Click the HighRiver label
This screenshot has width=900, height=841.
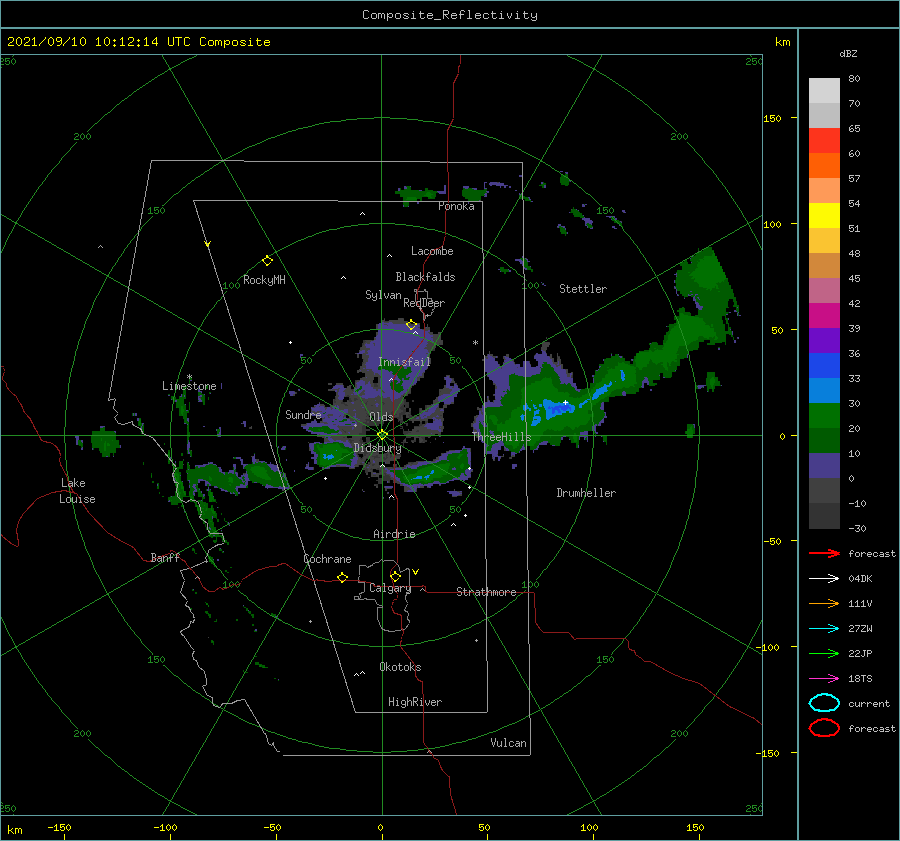[x=415, y=702]
